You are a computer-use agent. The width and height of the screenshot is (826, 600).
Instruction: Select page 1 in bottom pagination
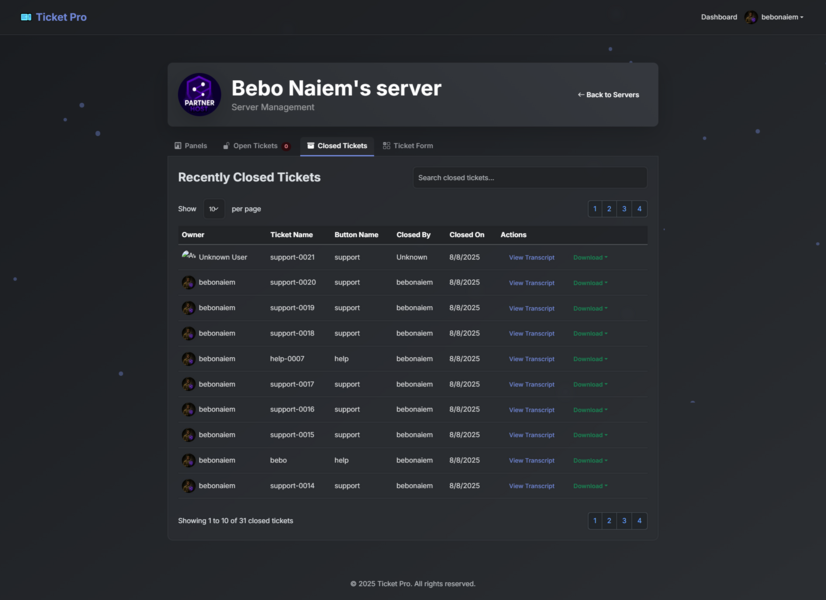(595, 521)
